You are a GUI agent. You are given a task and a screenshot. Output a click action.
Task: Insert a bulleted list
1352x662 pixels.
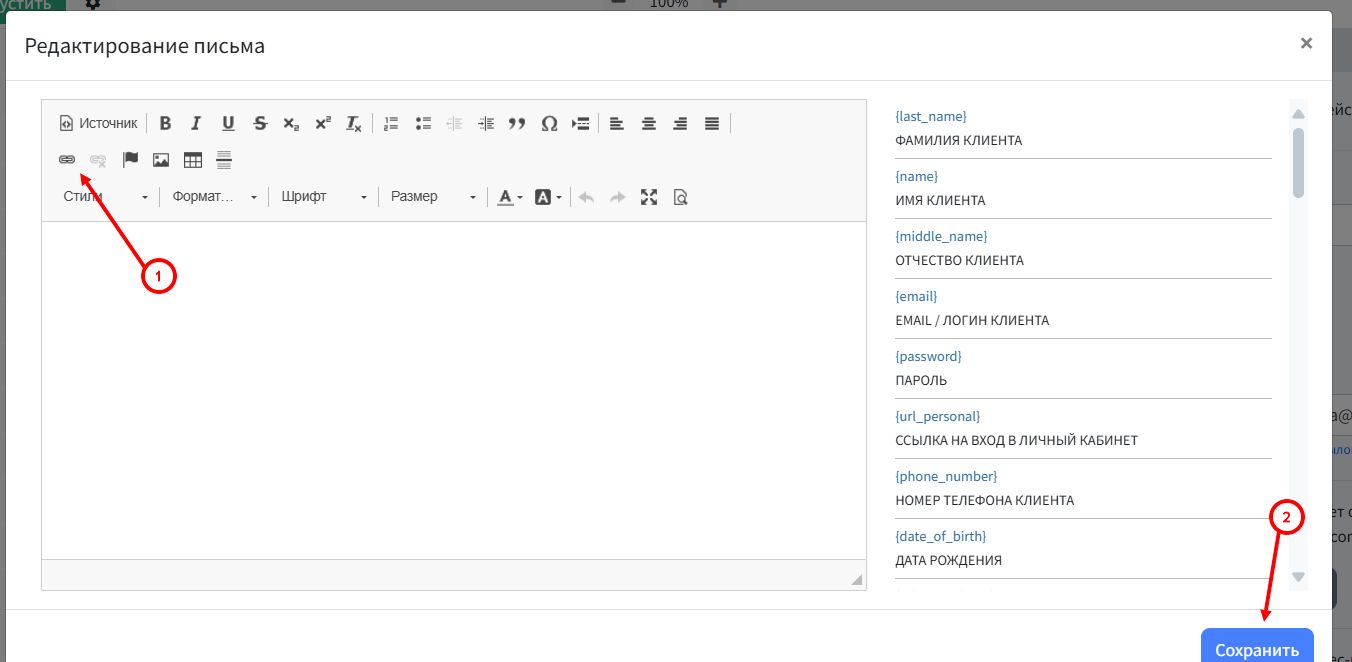point(423,123)
